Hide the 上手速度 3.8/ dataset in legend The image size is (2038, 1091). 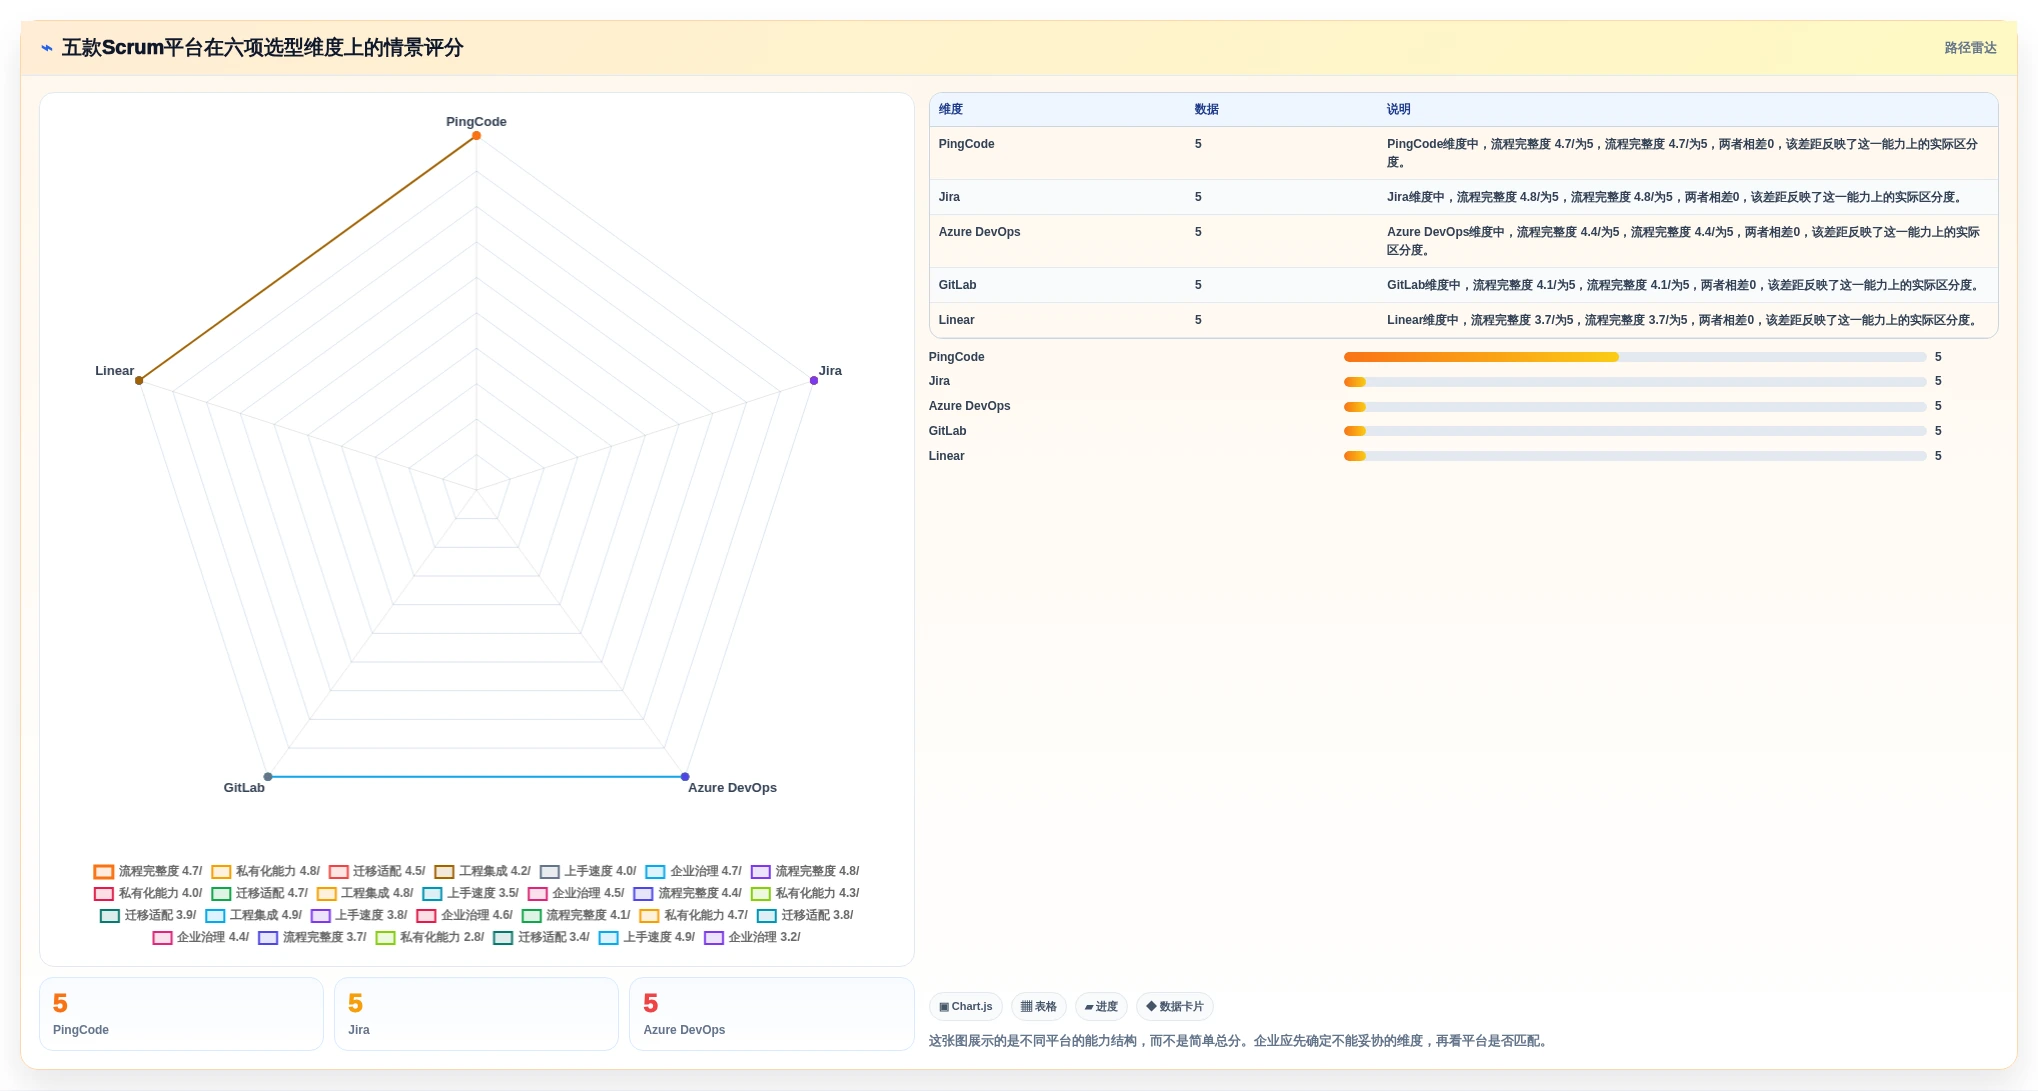click(x=359, y=915)
